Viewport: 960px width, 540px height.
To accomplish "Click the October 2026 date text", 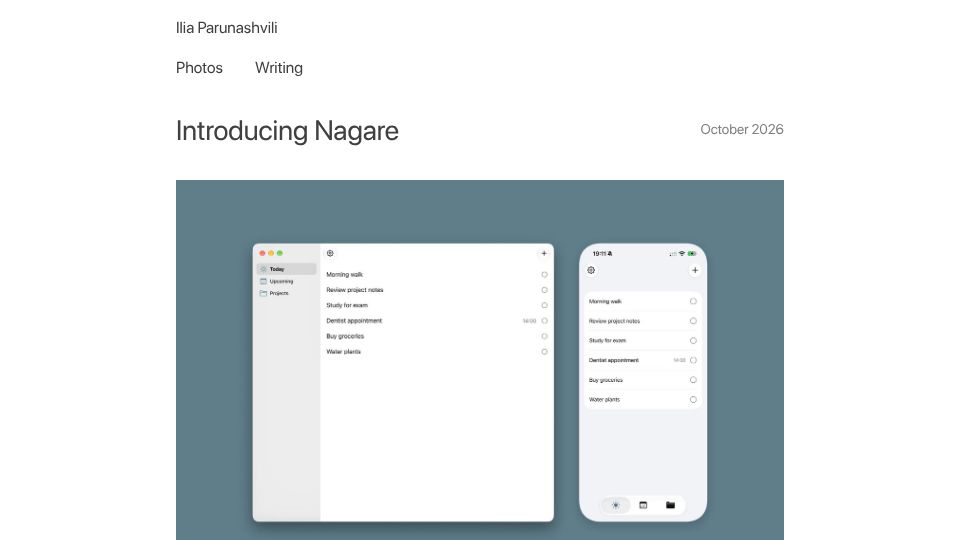I will click(x=741, y=129).
